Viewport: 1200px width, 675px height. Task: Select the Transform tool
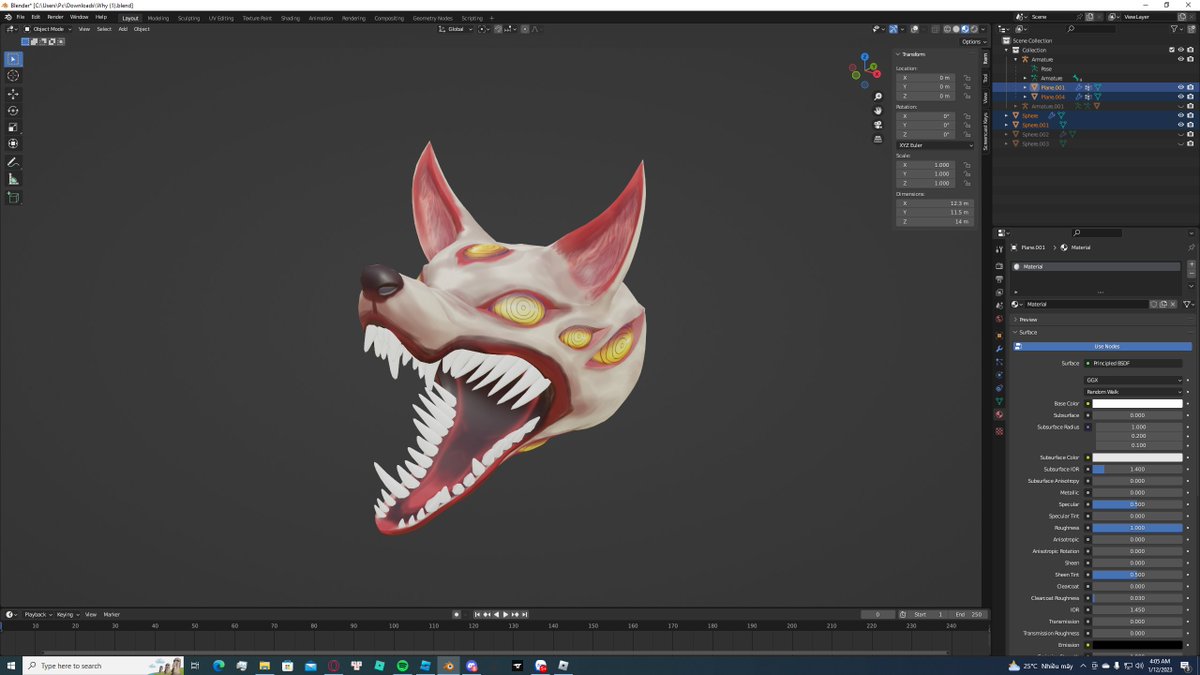pos(13,144)
